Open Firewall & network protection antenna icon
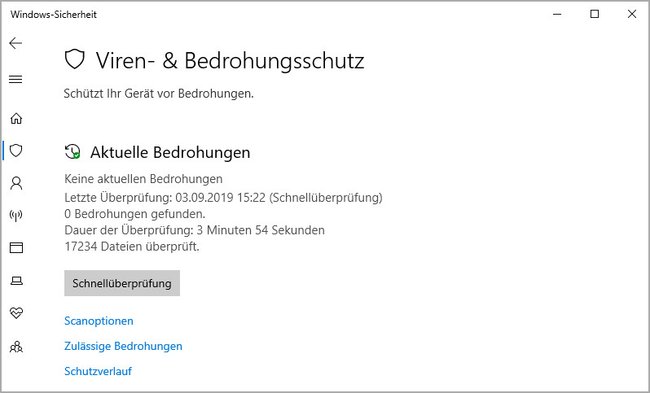Image resolution: width=650 pixels, height=393 pixels. pos(16,215)
